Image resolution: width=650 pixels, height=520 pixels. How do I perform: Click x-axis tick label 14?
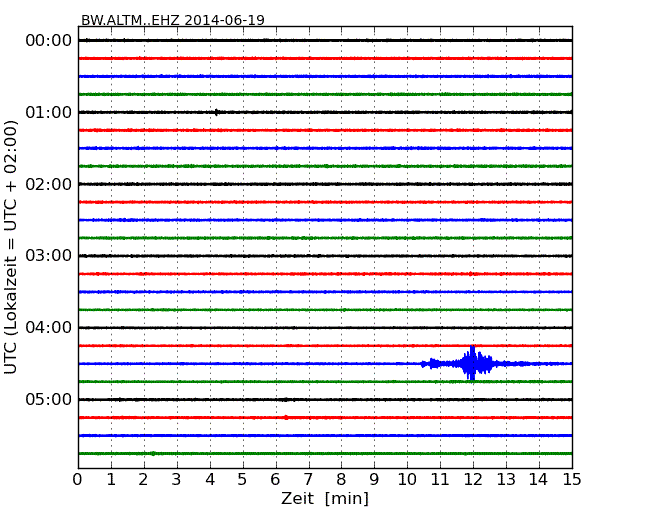(x=538, y=480)
